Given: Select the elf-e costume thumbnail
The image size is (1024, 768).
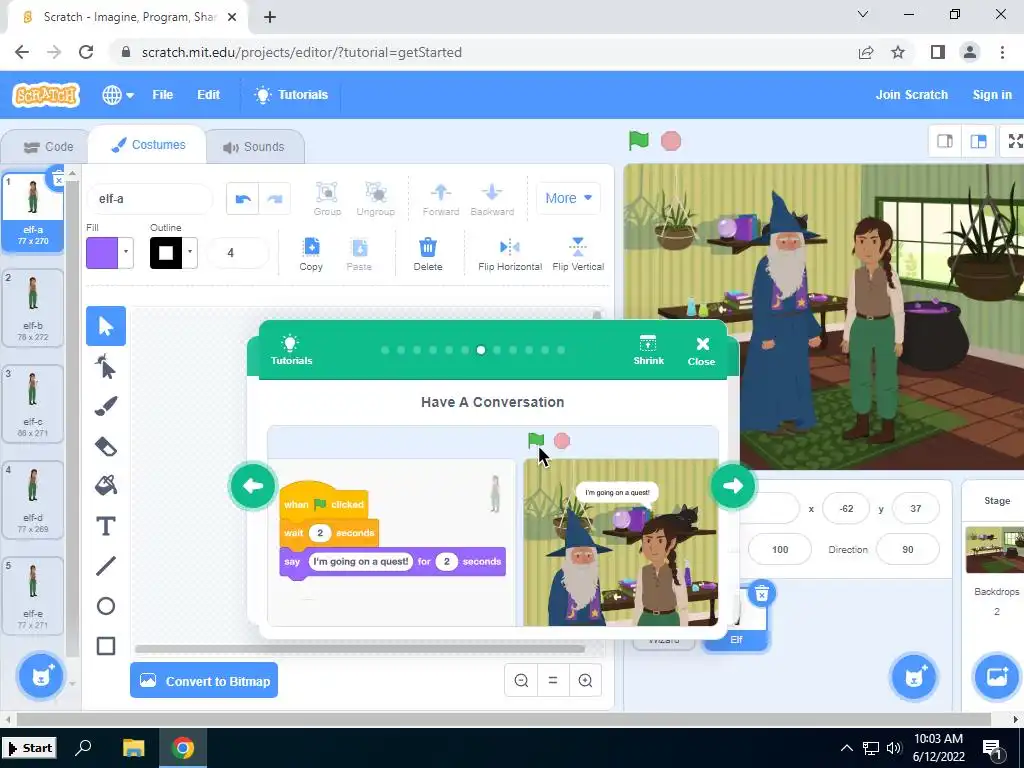Looking at the screenshot, I should (x=33, y=596).
